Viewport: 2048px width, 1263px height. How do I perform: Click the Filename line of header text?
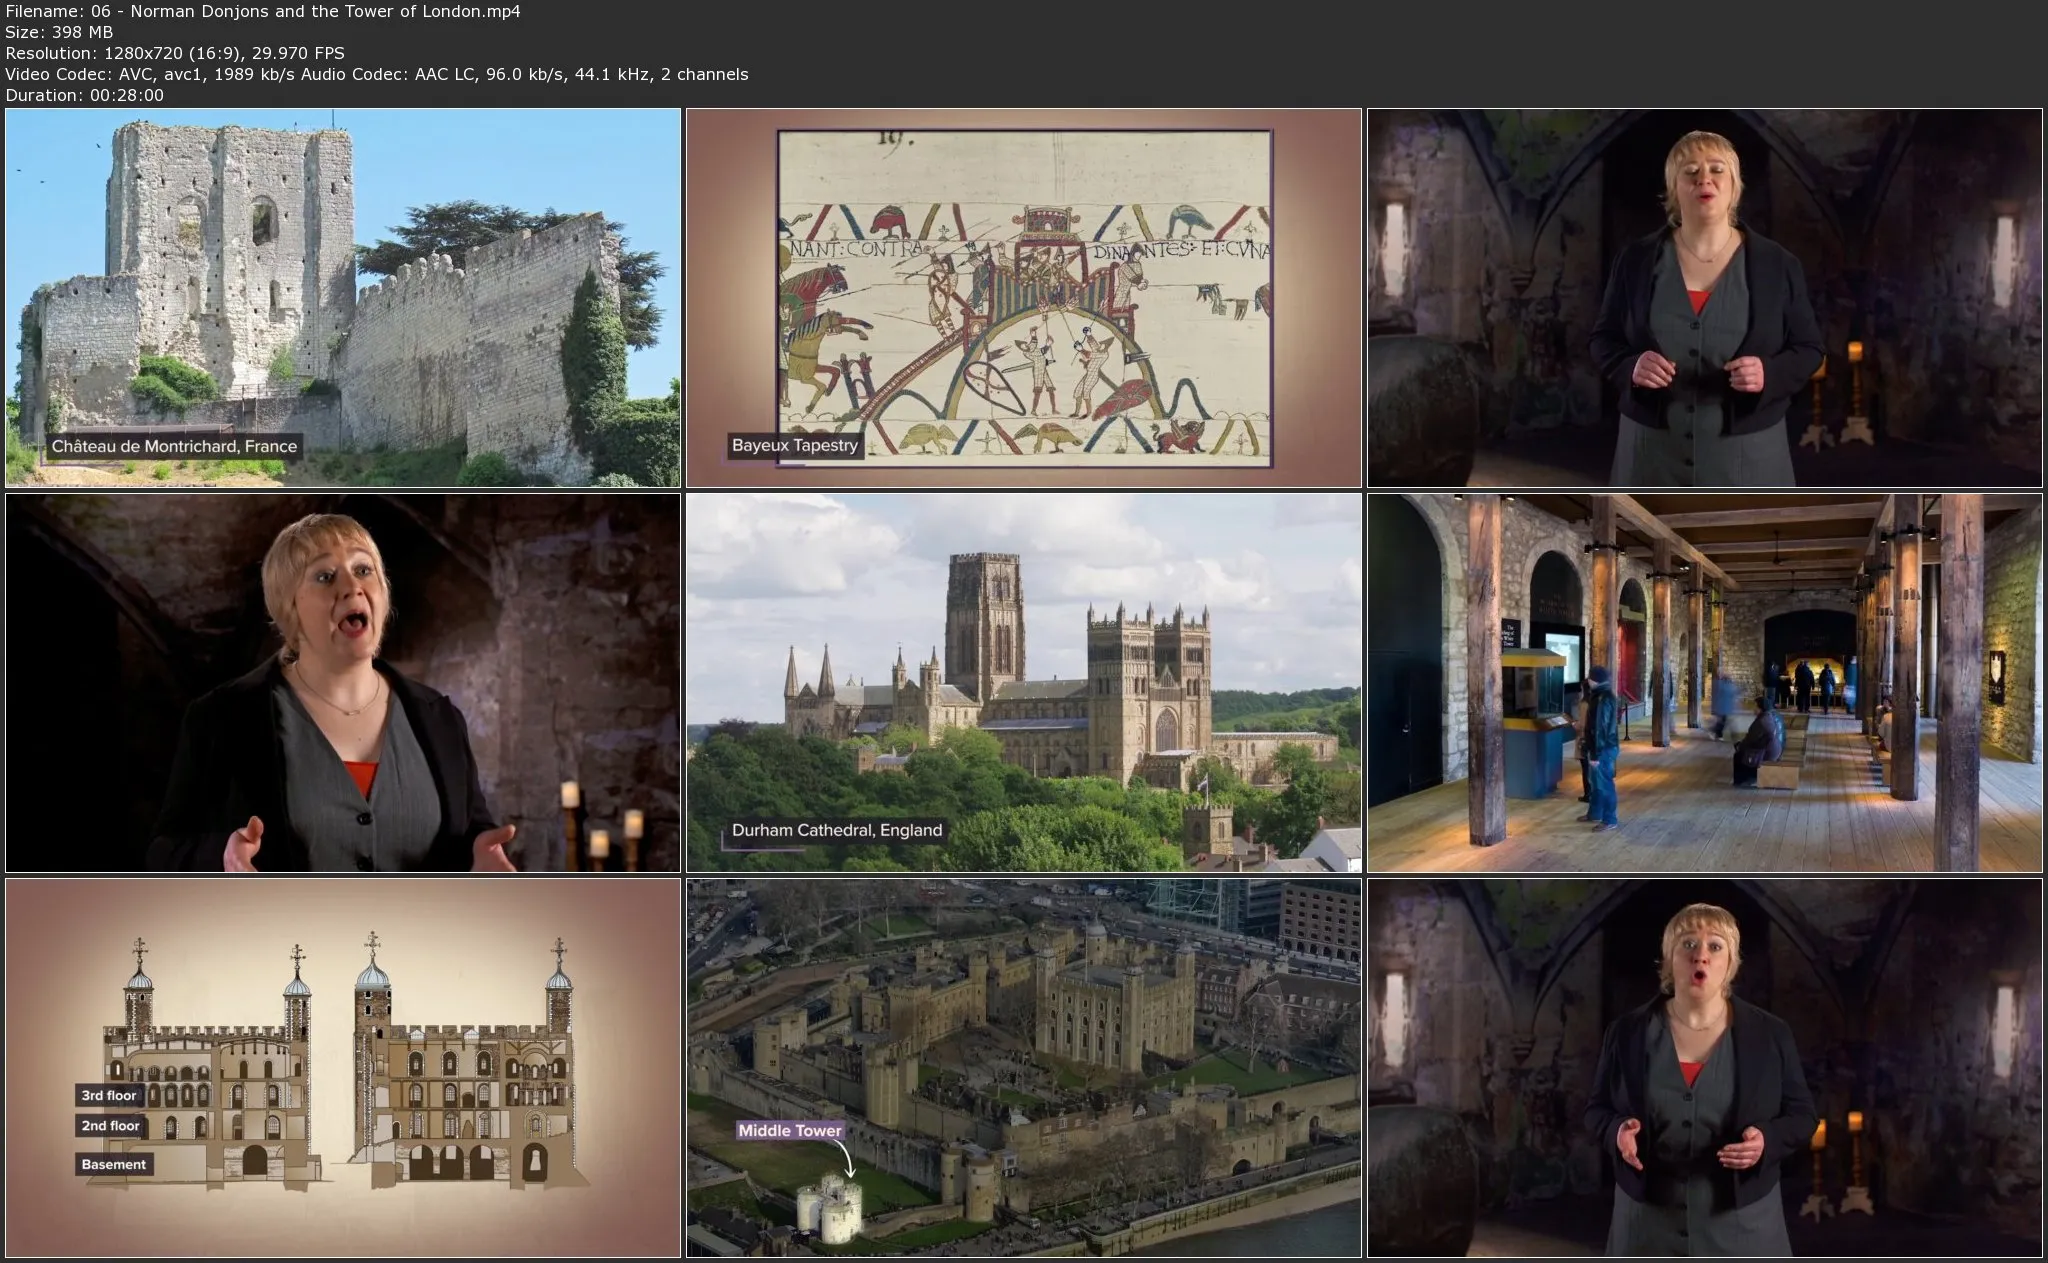[x=263, y=11]
